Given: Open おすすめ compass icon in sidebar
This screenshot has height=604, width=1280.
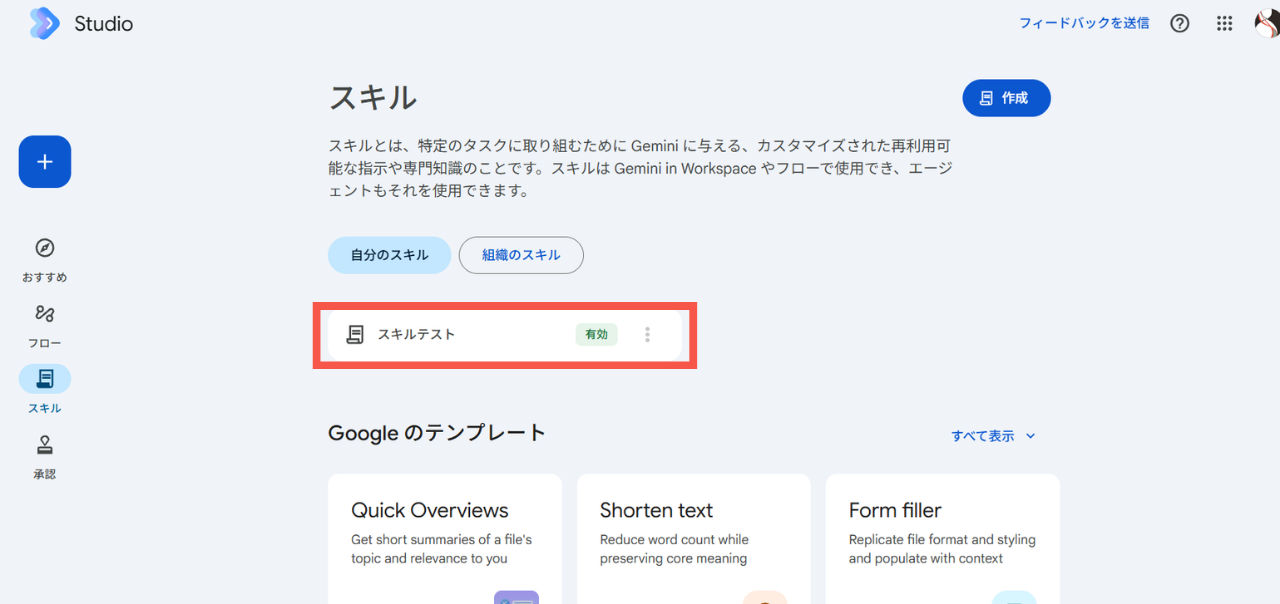Looking at the screenshot, I should point(45,248).
